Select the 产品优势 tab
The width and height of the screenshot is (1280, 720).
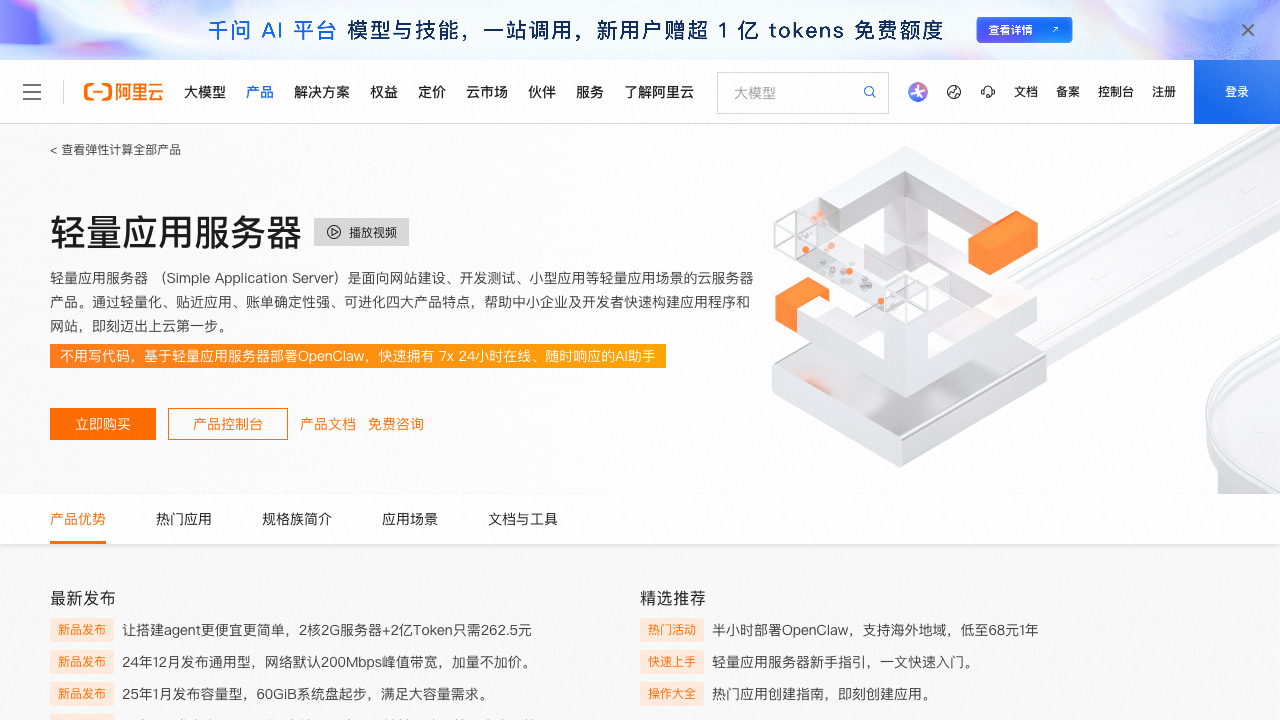(x=78, y=519)
